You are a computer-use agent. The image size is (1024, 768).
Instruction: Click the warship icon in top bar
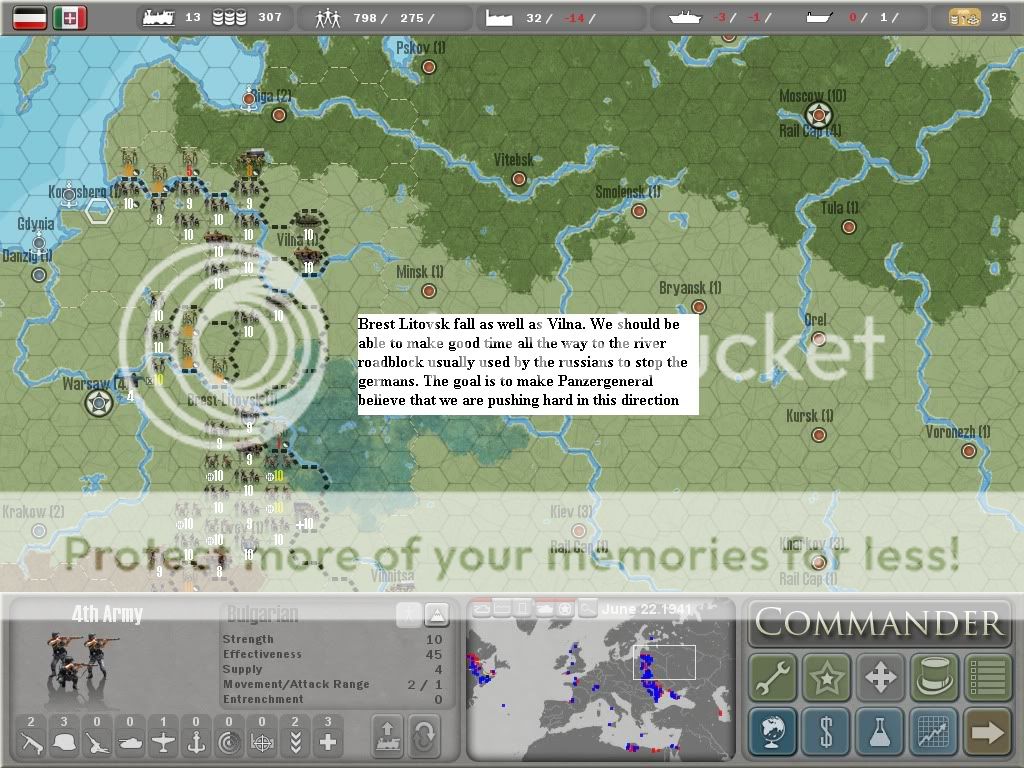point(685,18)
